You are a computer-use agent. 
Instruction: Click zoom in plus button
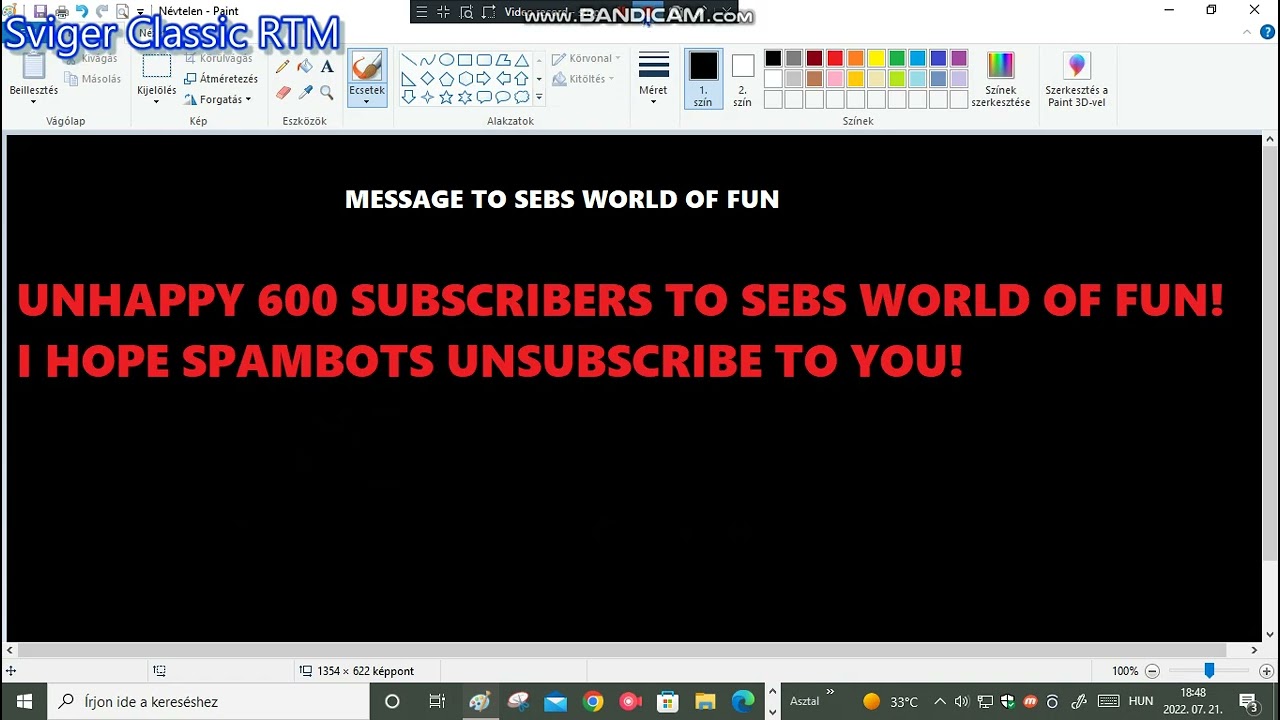coord(1266,671)
